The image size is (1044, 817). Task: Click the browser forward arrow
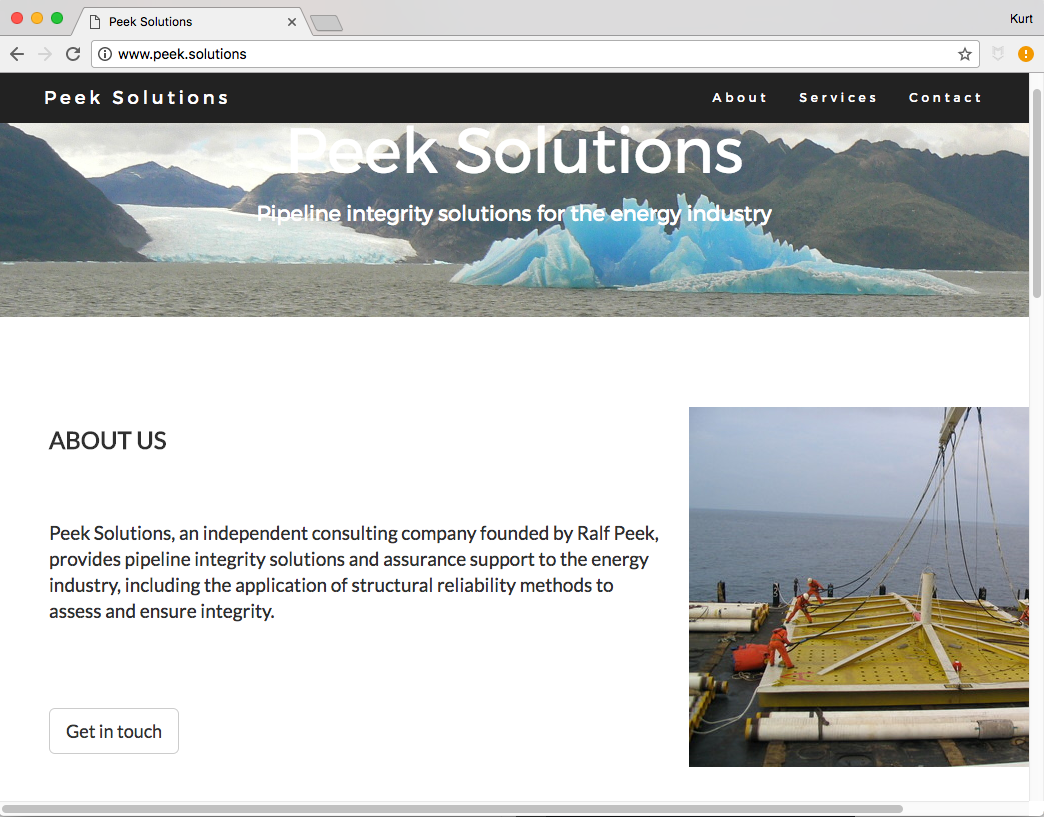click(45, 54)
